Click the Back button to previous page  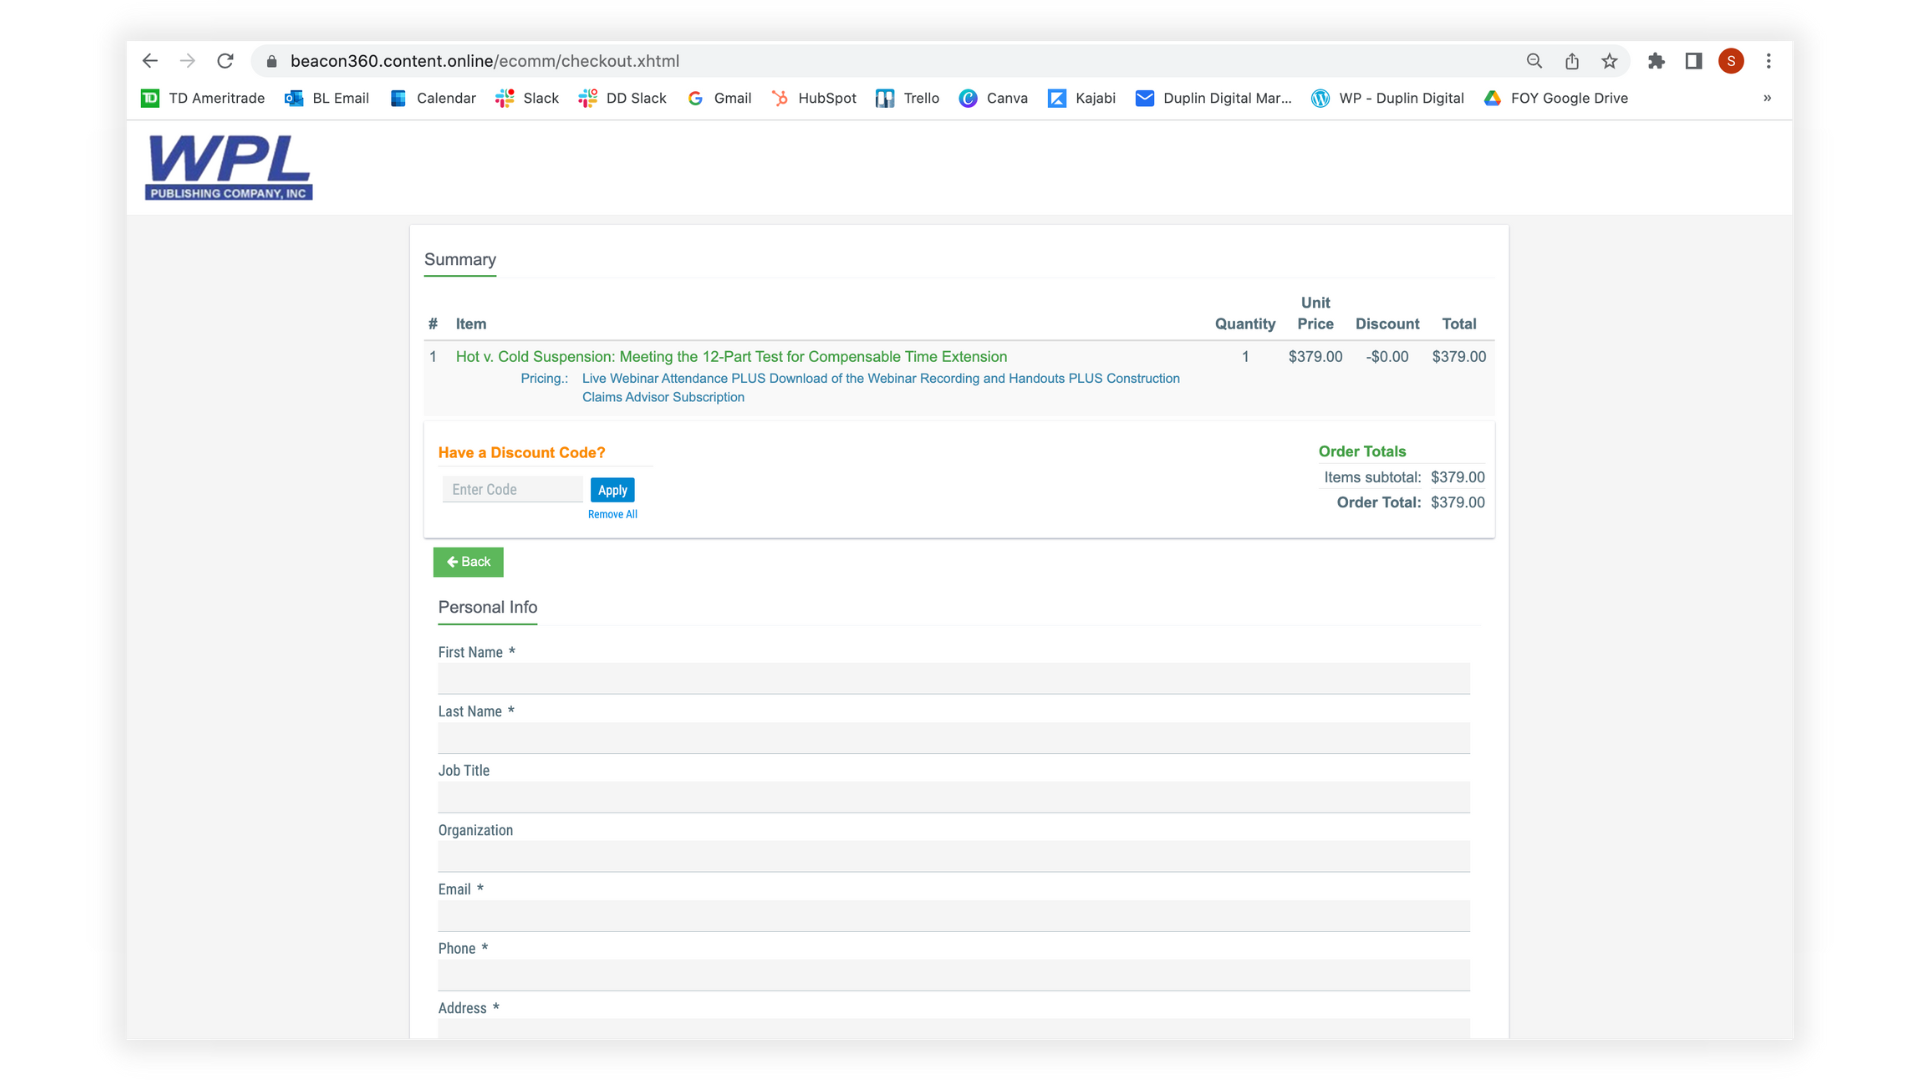[x=469, y=562]
